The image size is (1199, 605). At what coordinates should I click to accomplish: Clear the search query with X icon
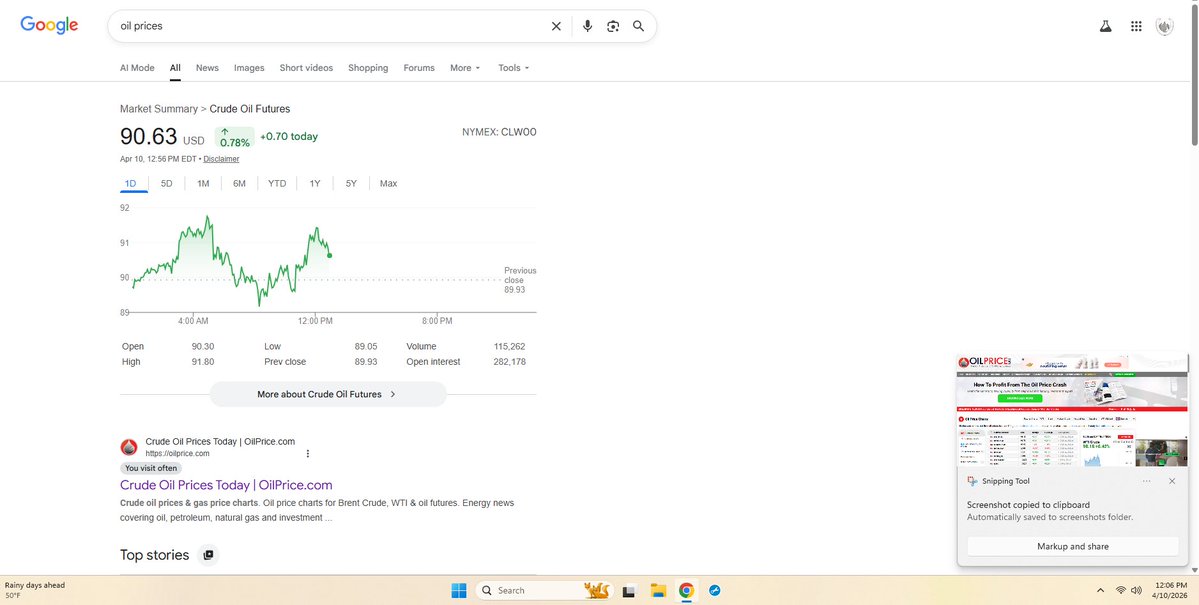click(556, 26)
